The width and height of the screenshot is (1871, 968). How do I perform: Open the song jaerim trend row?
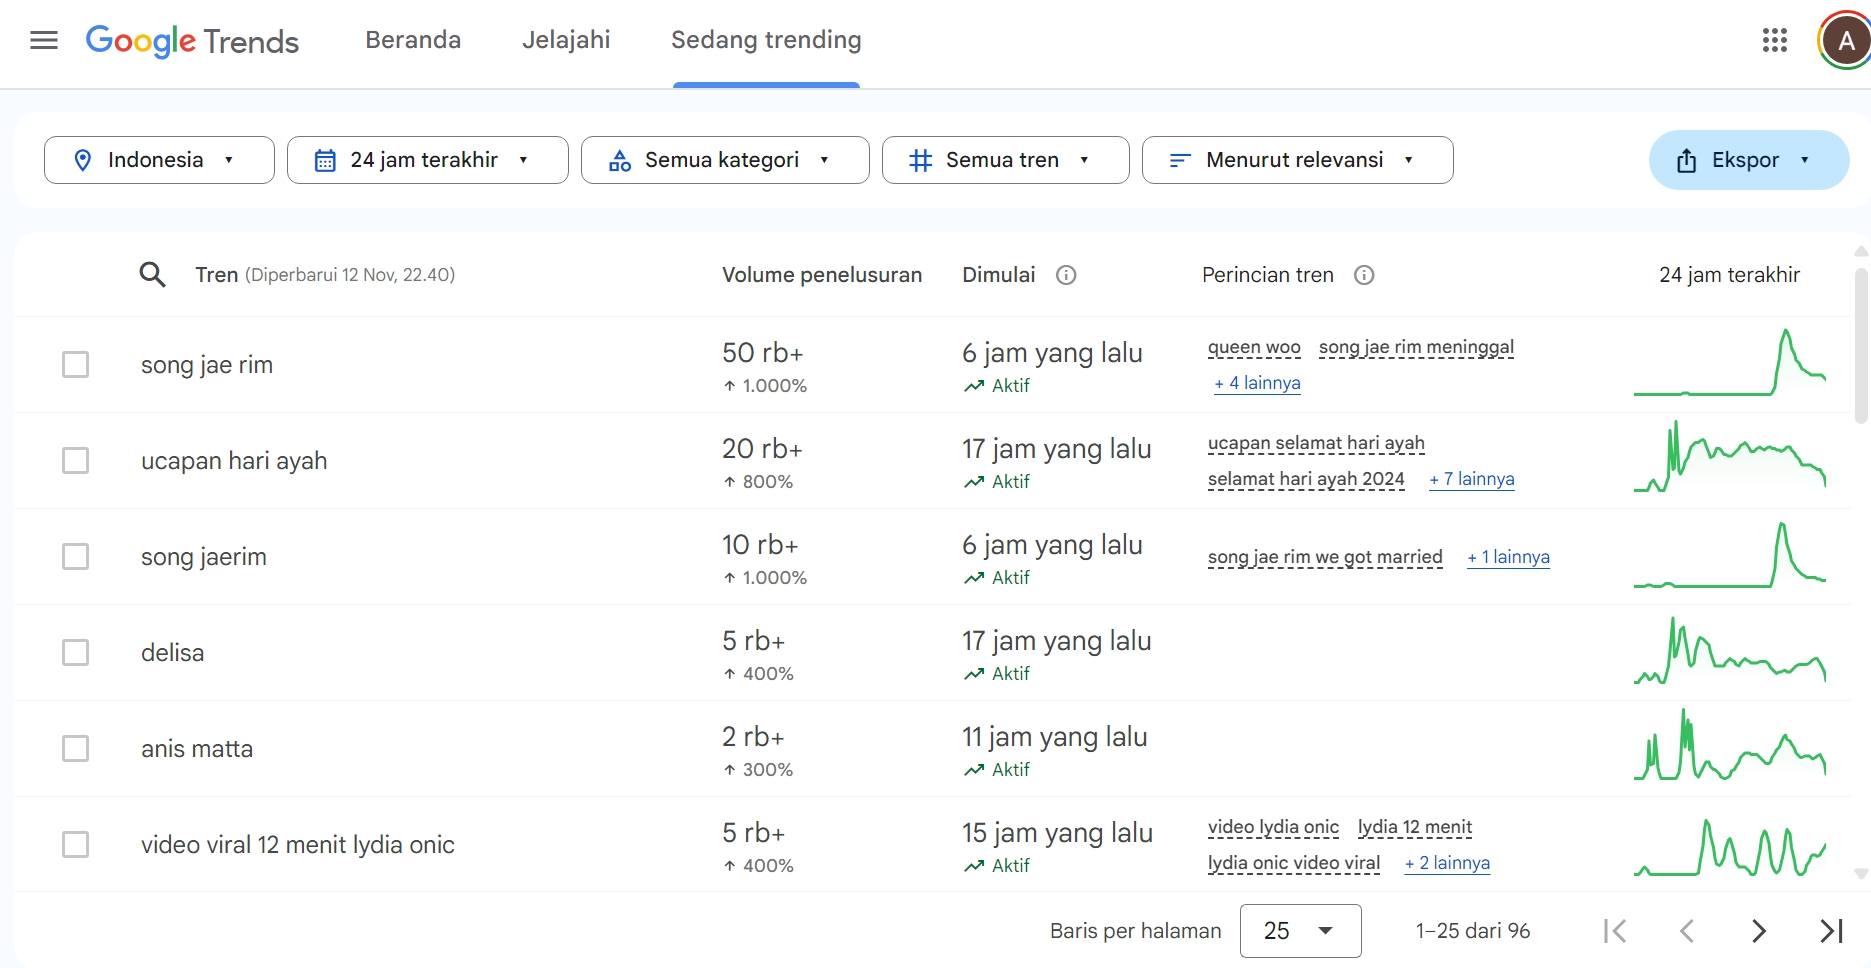tap(932, 556)
